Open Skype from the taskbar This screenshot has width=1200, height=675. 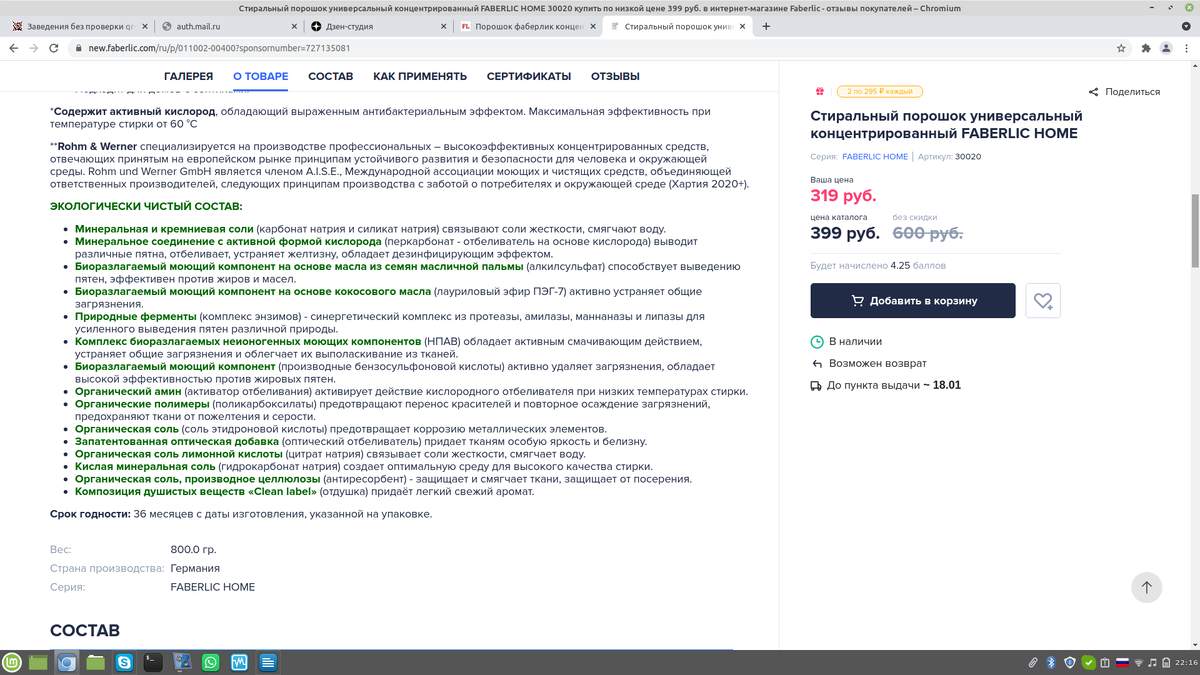124,662
